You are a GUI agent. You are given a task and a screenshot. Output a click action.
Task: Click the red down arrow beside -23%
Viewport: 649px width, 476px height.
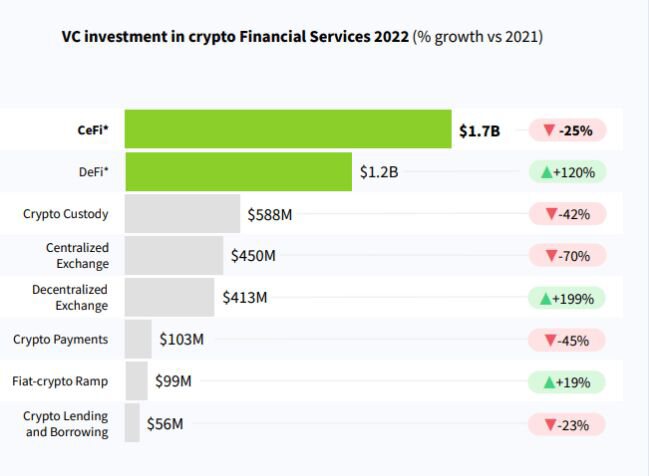[x=550, y=424]
